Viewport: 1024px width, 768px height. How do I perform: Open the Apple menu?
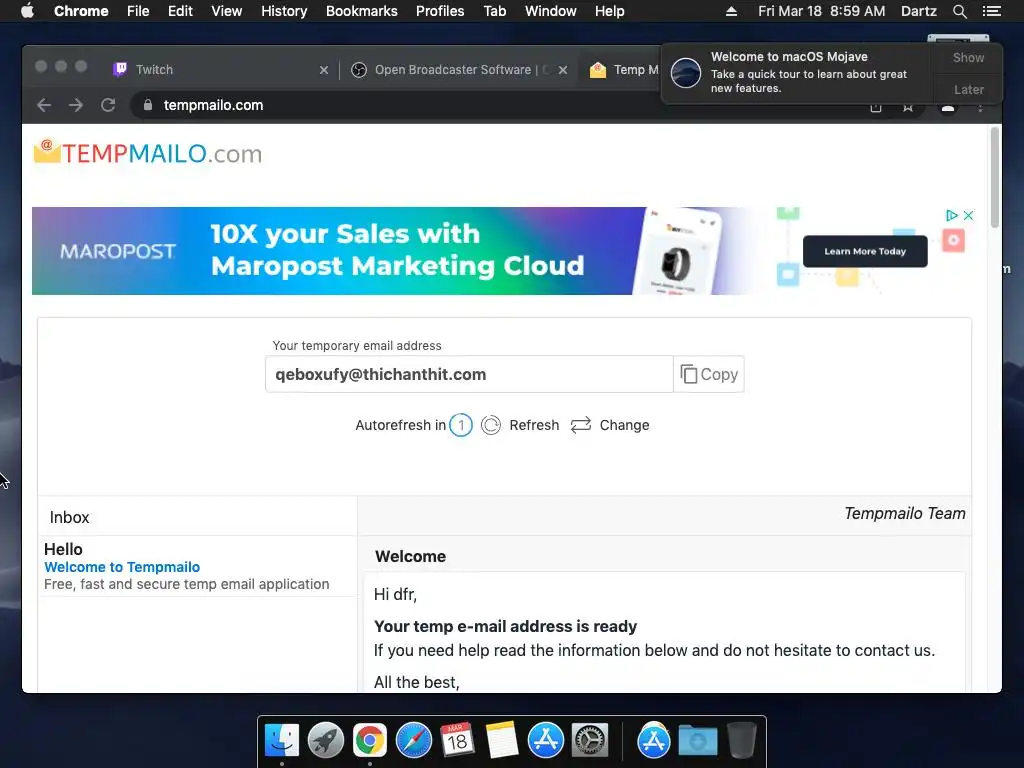pyautogui.click(x=27, y=11)
